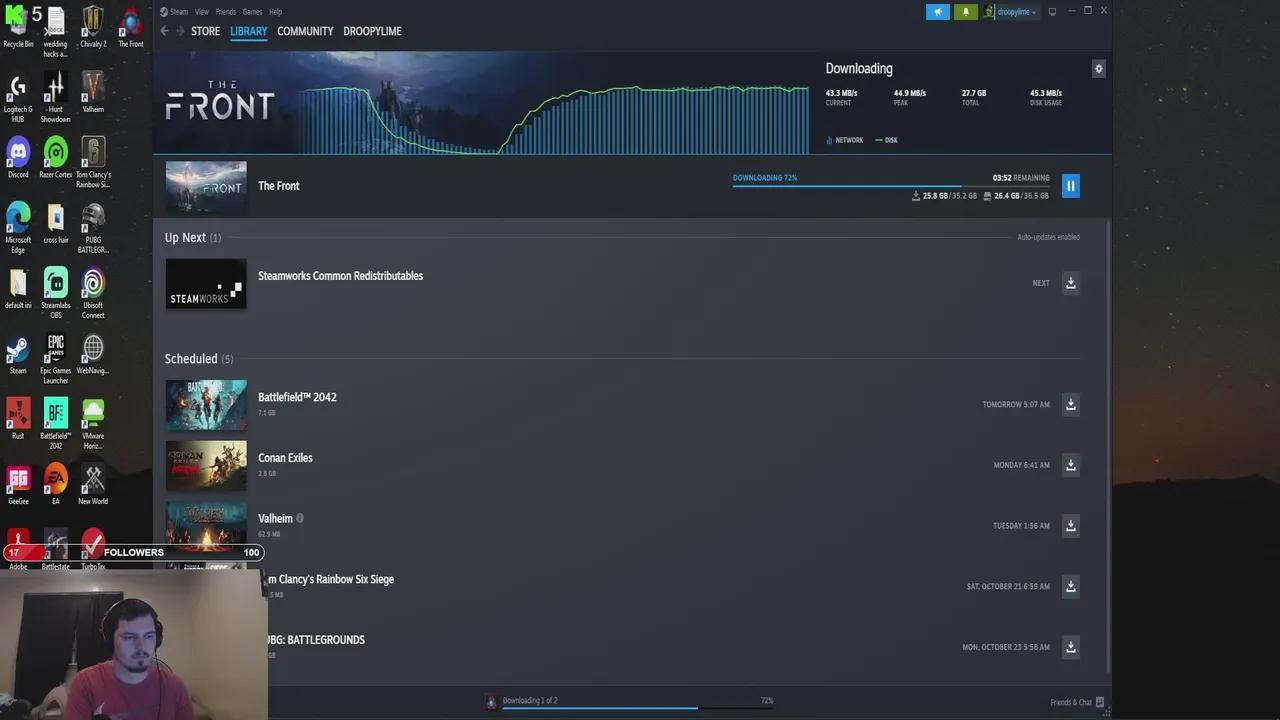This screenshot has height=720, width=1280.
Task: Open Steamworks thumbnail in Up Next
Action: point(206,284)
